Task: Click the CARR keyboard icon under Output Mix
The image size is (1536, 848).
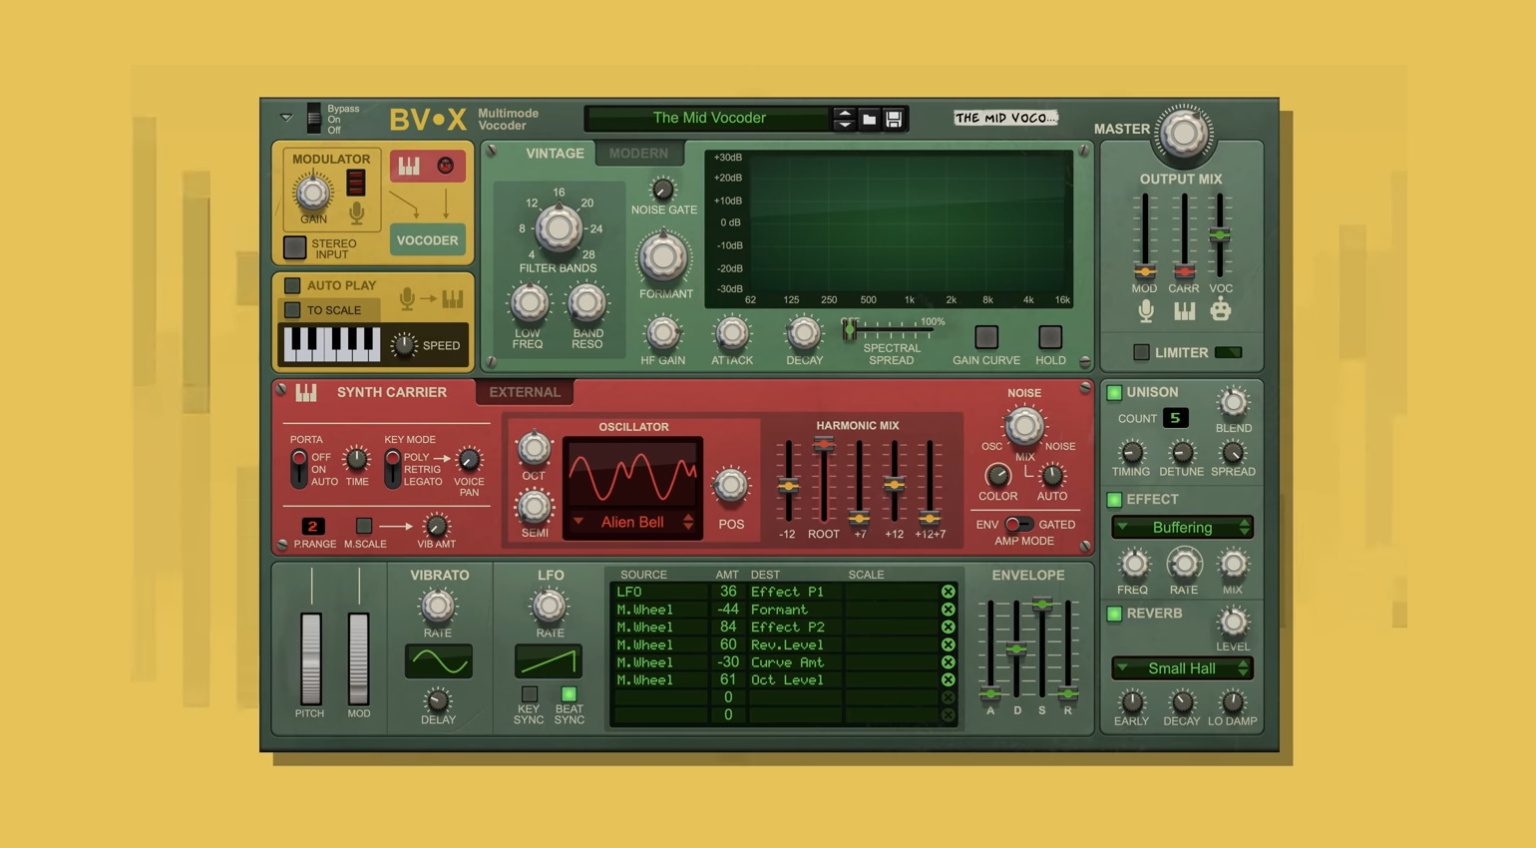Action: click(1184, 311)
